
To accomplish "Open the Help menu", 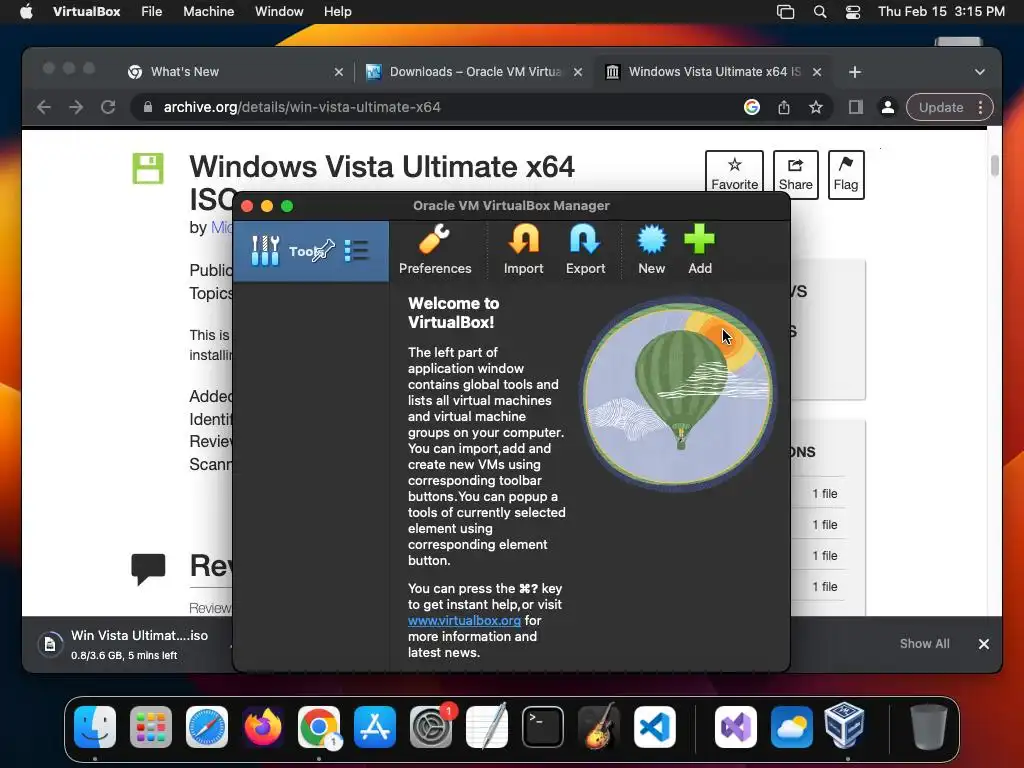I will [x=338, y=12].
